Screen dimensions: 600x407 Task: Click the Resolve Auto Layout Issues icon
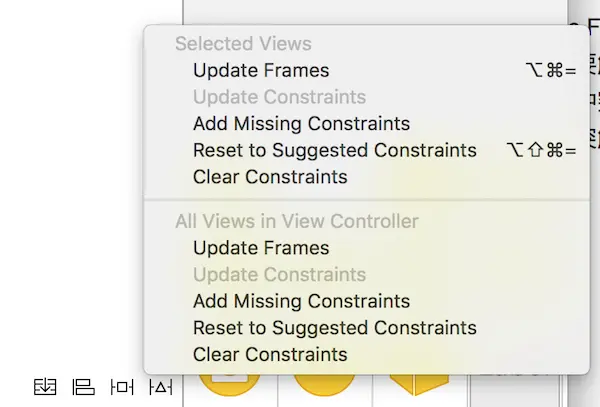click(161, 387)
